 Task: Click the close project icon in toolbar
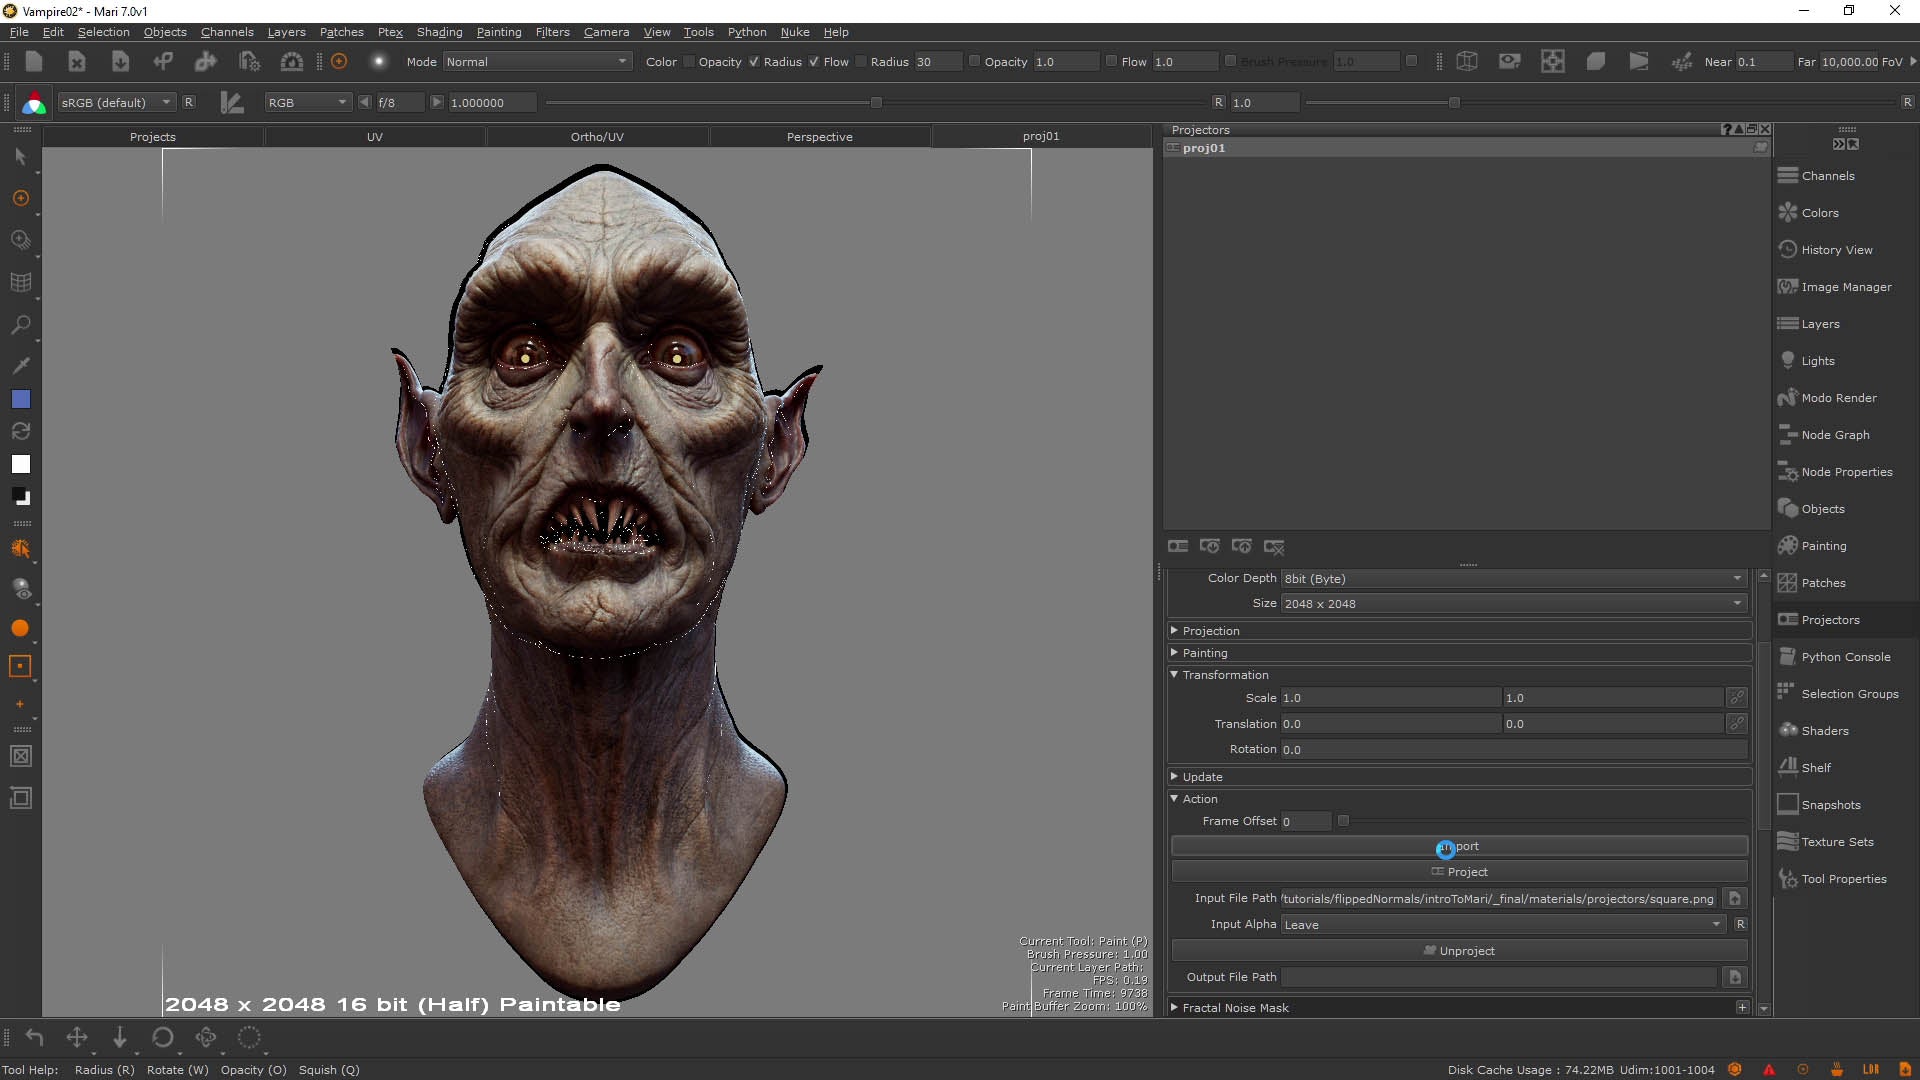77,62
